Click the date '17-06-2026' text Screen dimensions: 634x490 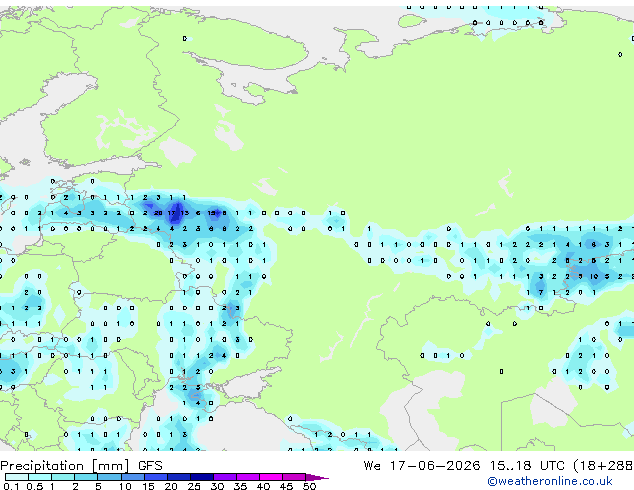[435, 466]
